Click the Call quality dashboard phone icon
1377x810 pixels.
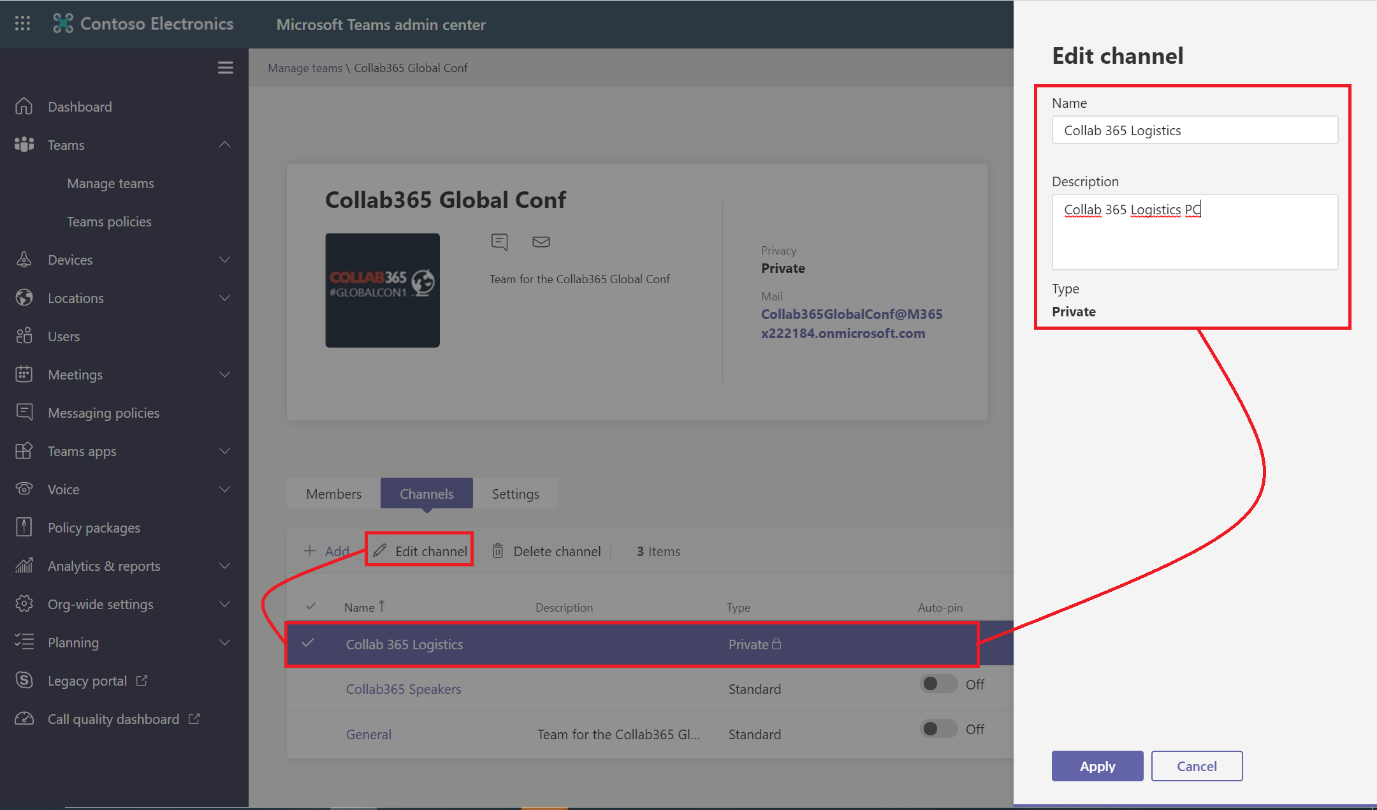(24, 719)
